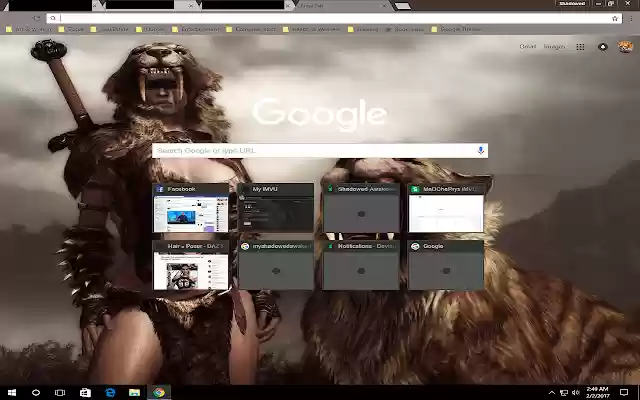Open the Google apps grid
This screenshot has width=640, height=400.
pyautogui.click(x=580, y=47)
